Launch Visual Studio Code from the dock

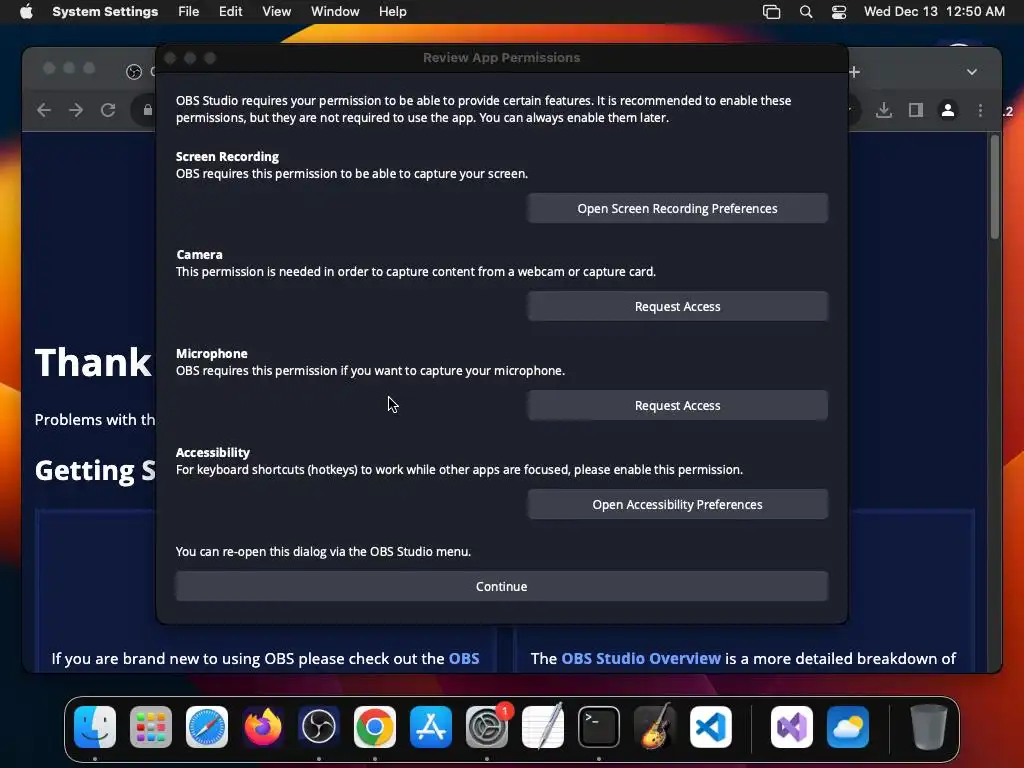tap(711, 727)
